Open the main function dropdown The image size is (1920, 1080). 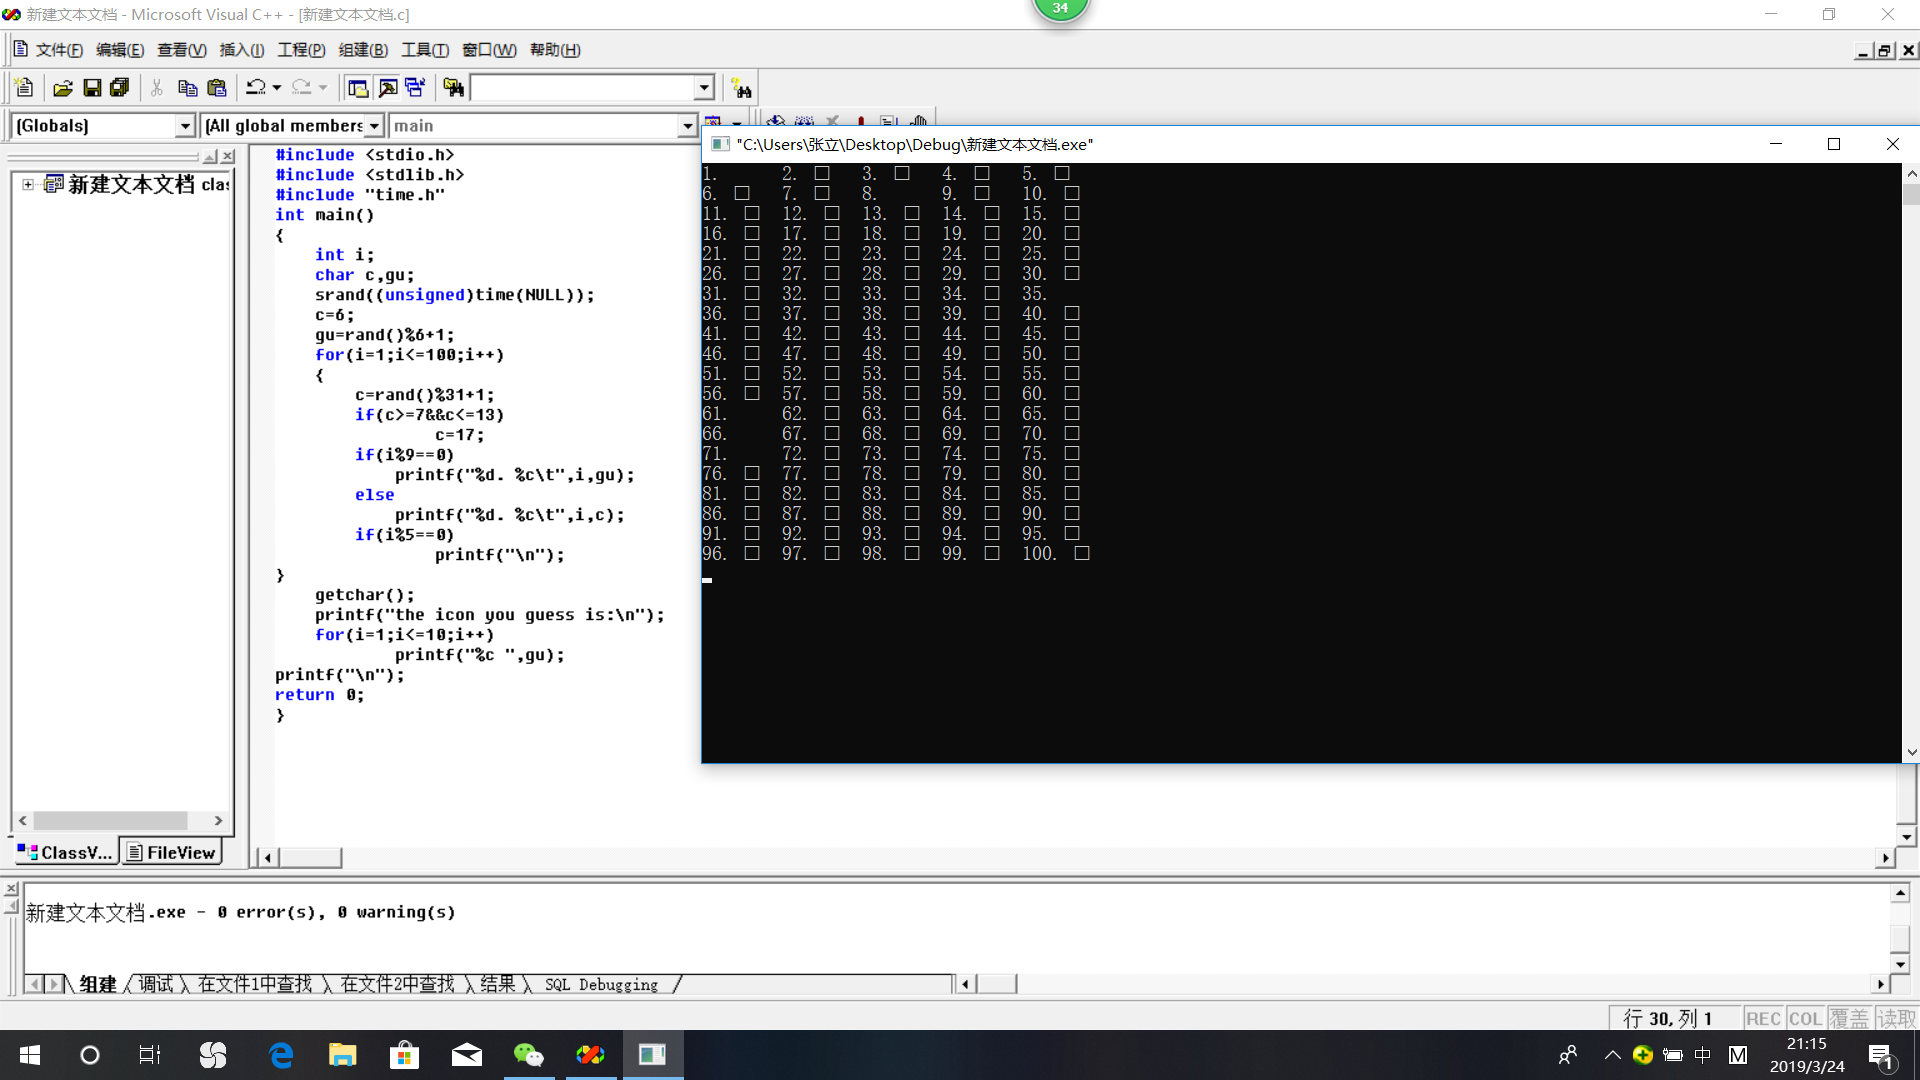pyautogui.click(x=687, y=126)
